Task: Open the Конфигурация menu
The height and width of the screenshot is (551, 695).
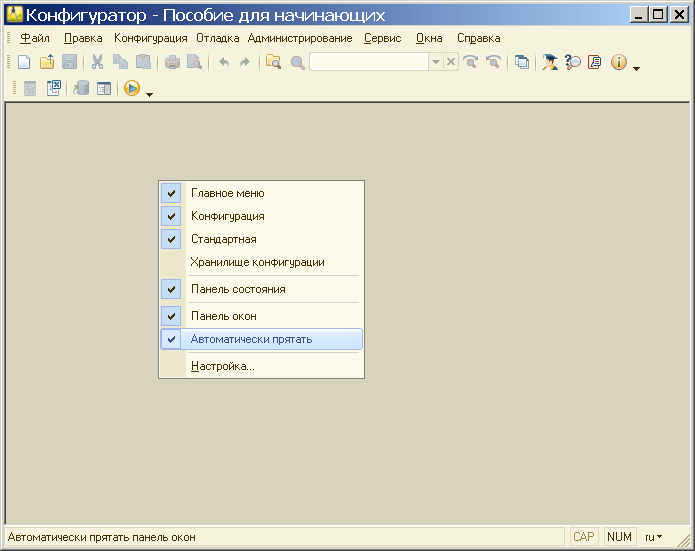Action: (150, 38)
